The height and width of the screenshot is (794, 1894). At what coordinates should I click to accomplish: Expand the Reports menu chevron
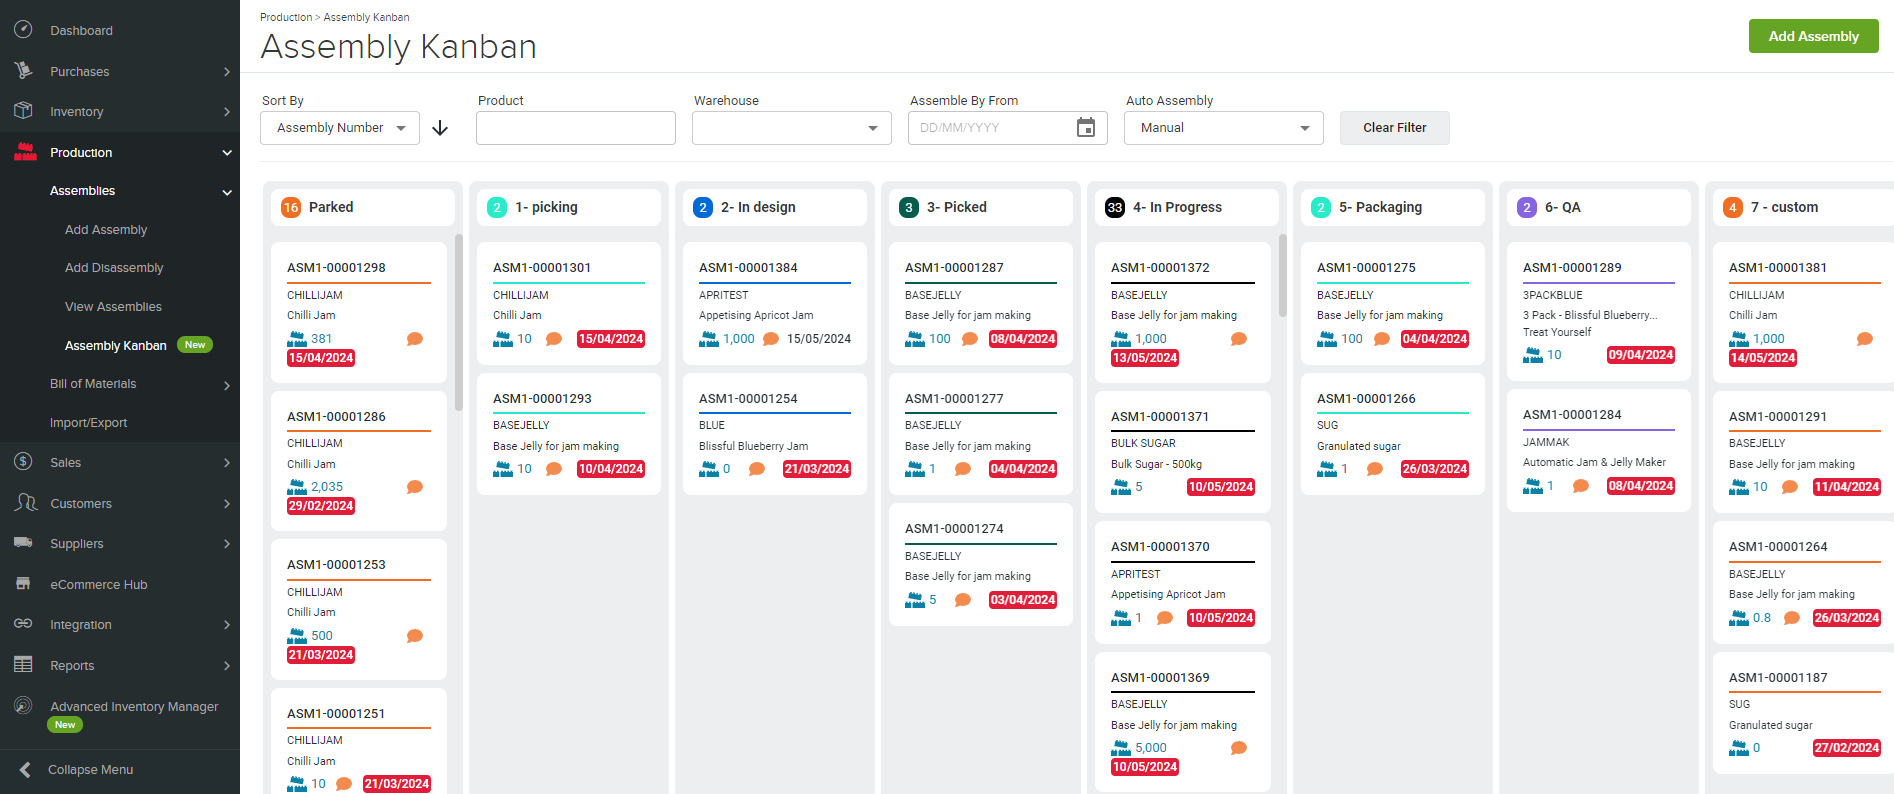click(227, 666)
